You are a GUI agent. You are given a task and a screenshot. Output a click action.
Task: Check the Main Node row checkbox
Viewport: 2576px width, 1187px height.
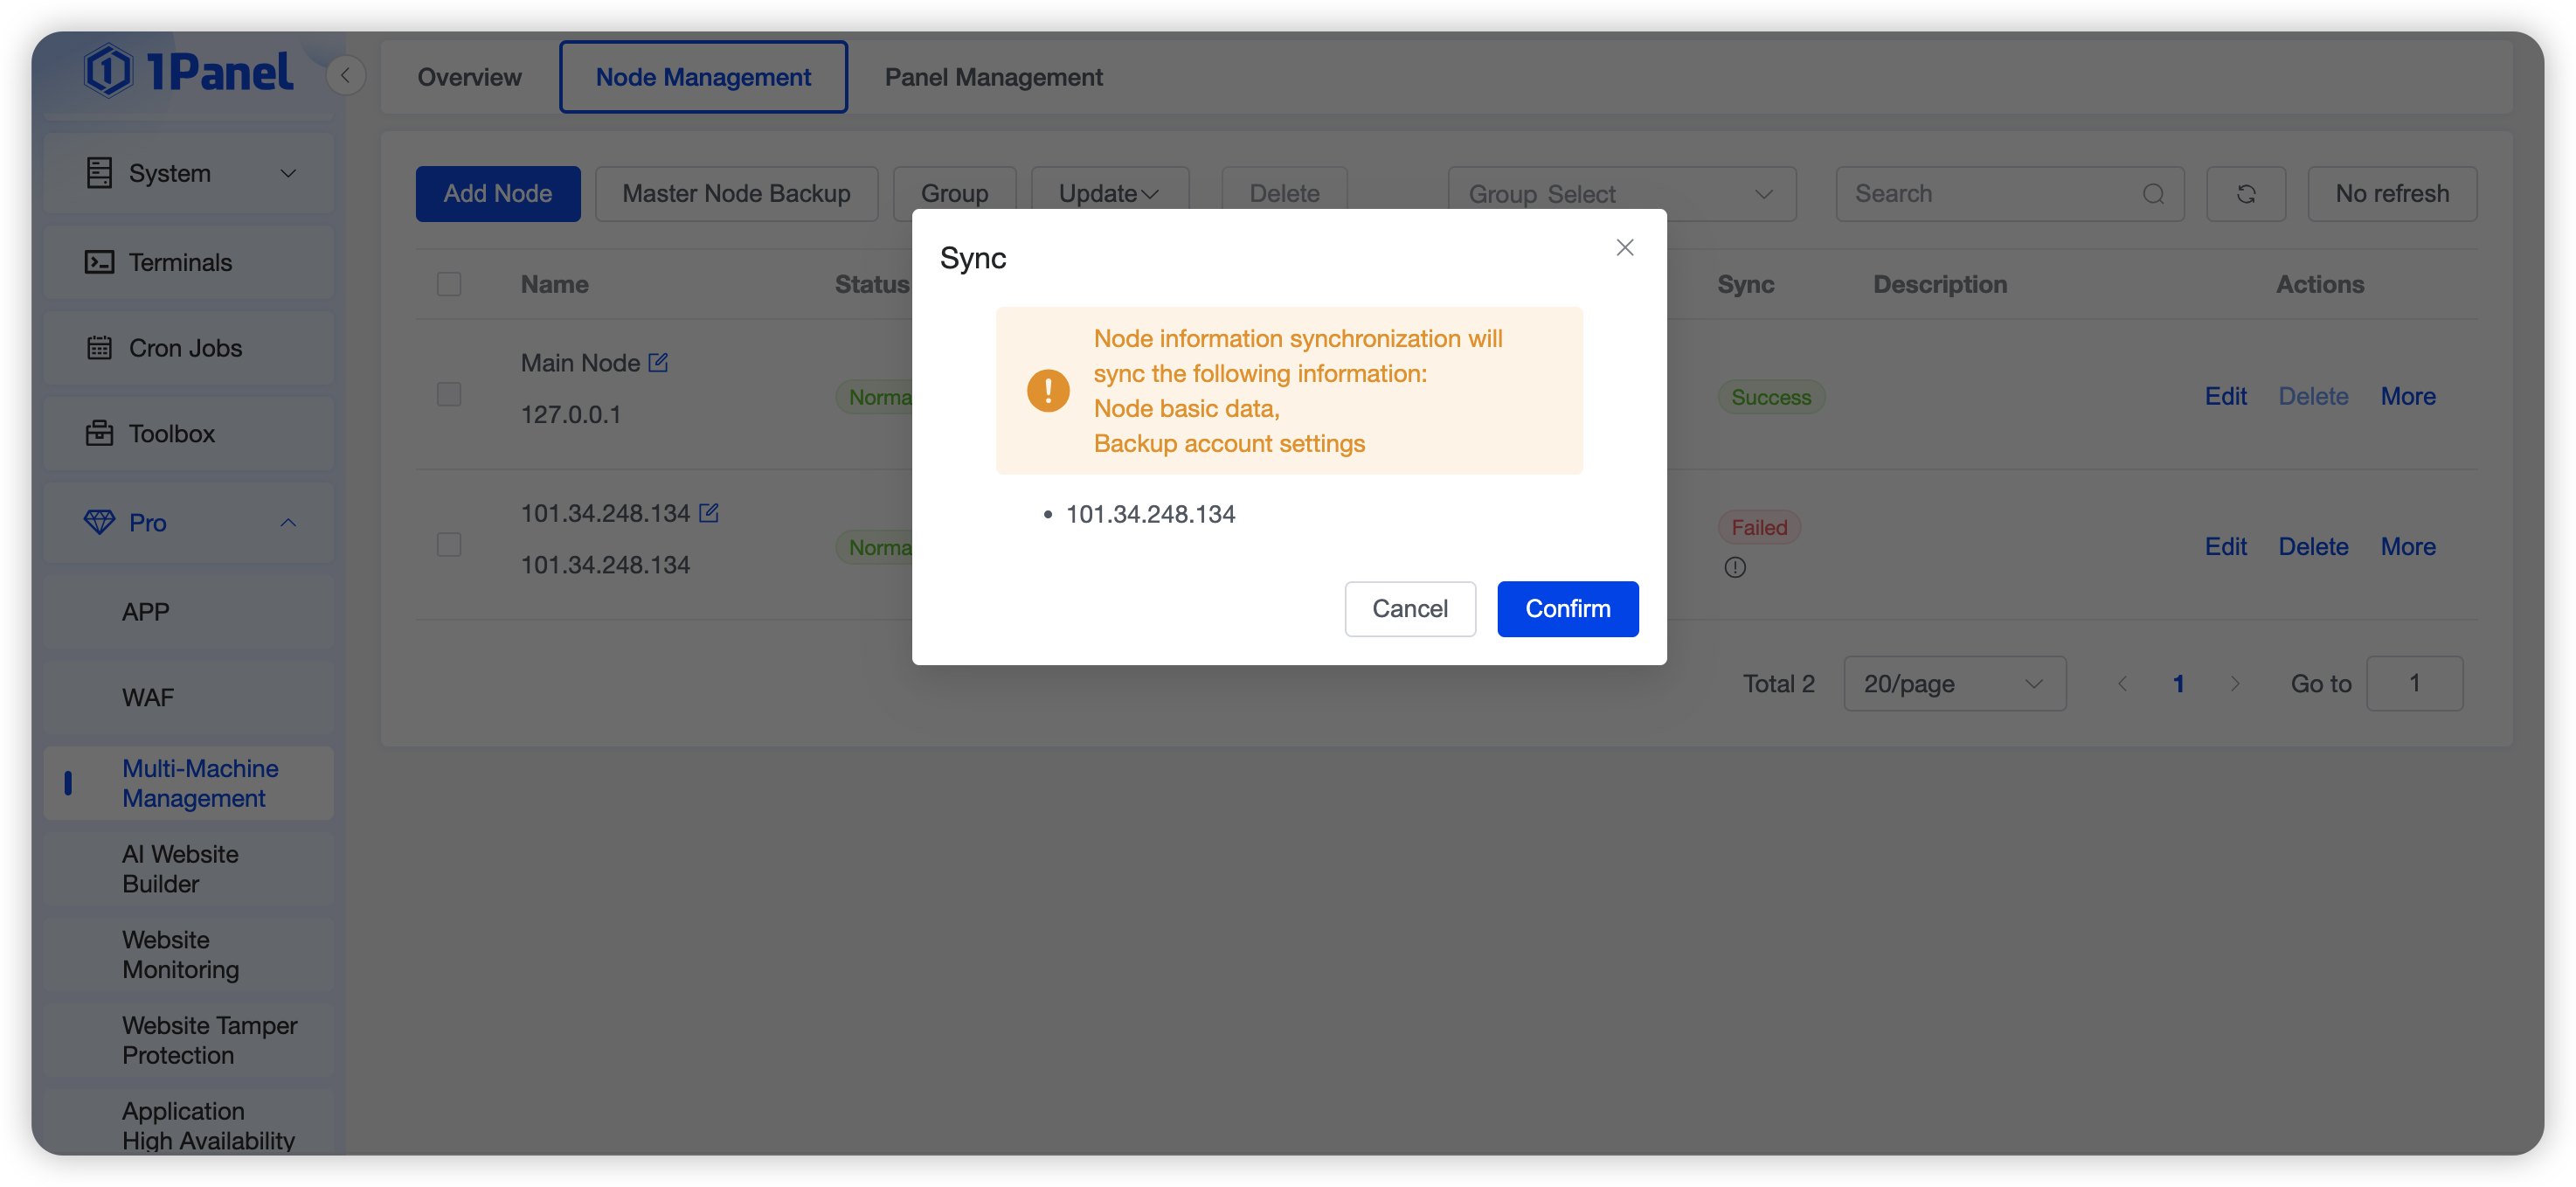click(x=449, y=395)
